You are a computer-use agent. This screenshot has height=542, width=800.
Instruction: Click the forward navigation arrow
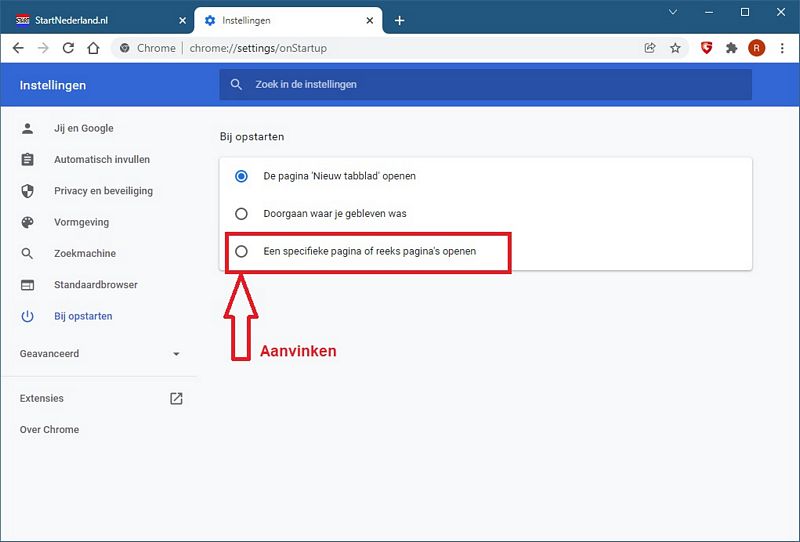pos(43,48)
